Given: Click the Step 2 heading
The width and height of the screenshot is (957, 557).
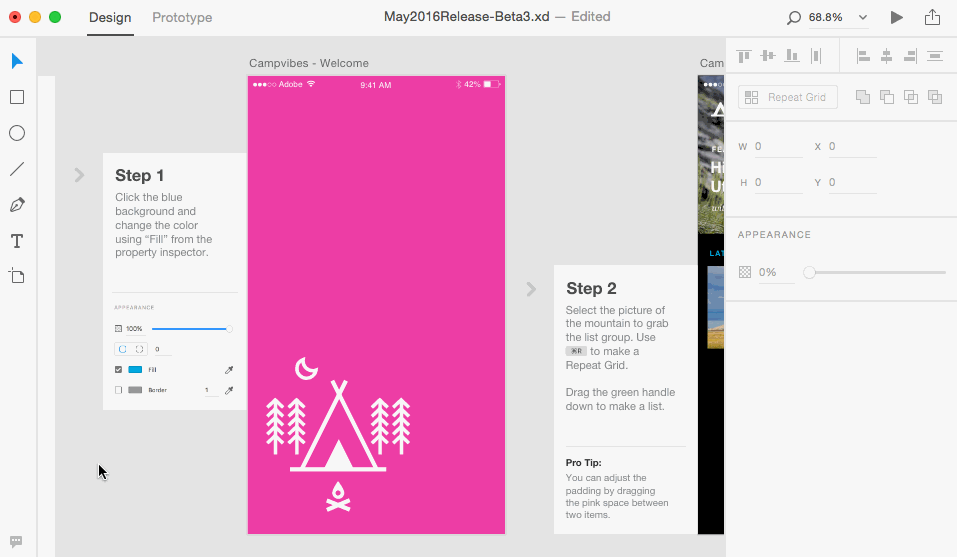Looking at the screenshot, I should [x=591, y=289].
